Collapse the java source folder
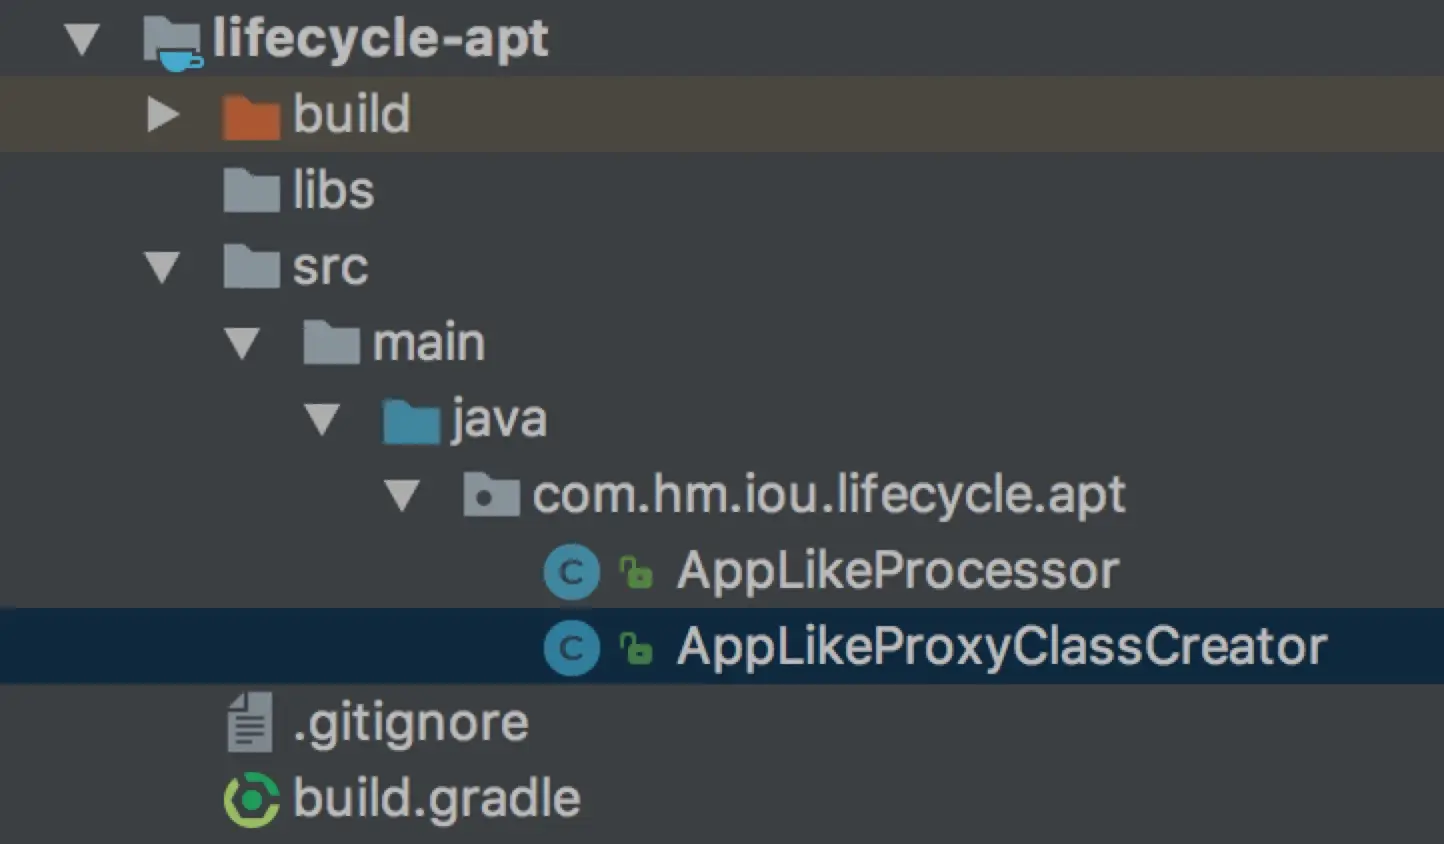 click(x=322, y=420)
